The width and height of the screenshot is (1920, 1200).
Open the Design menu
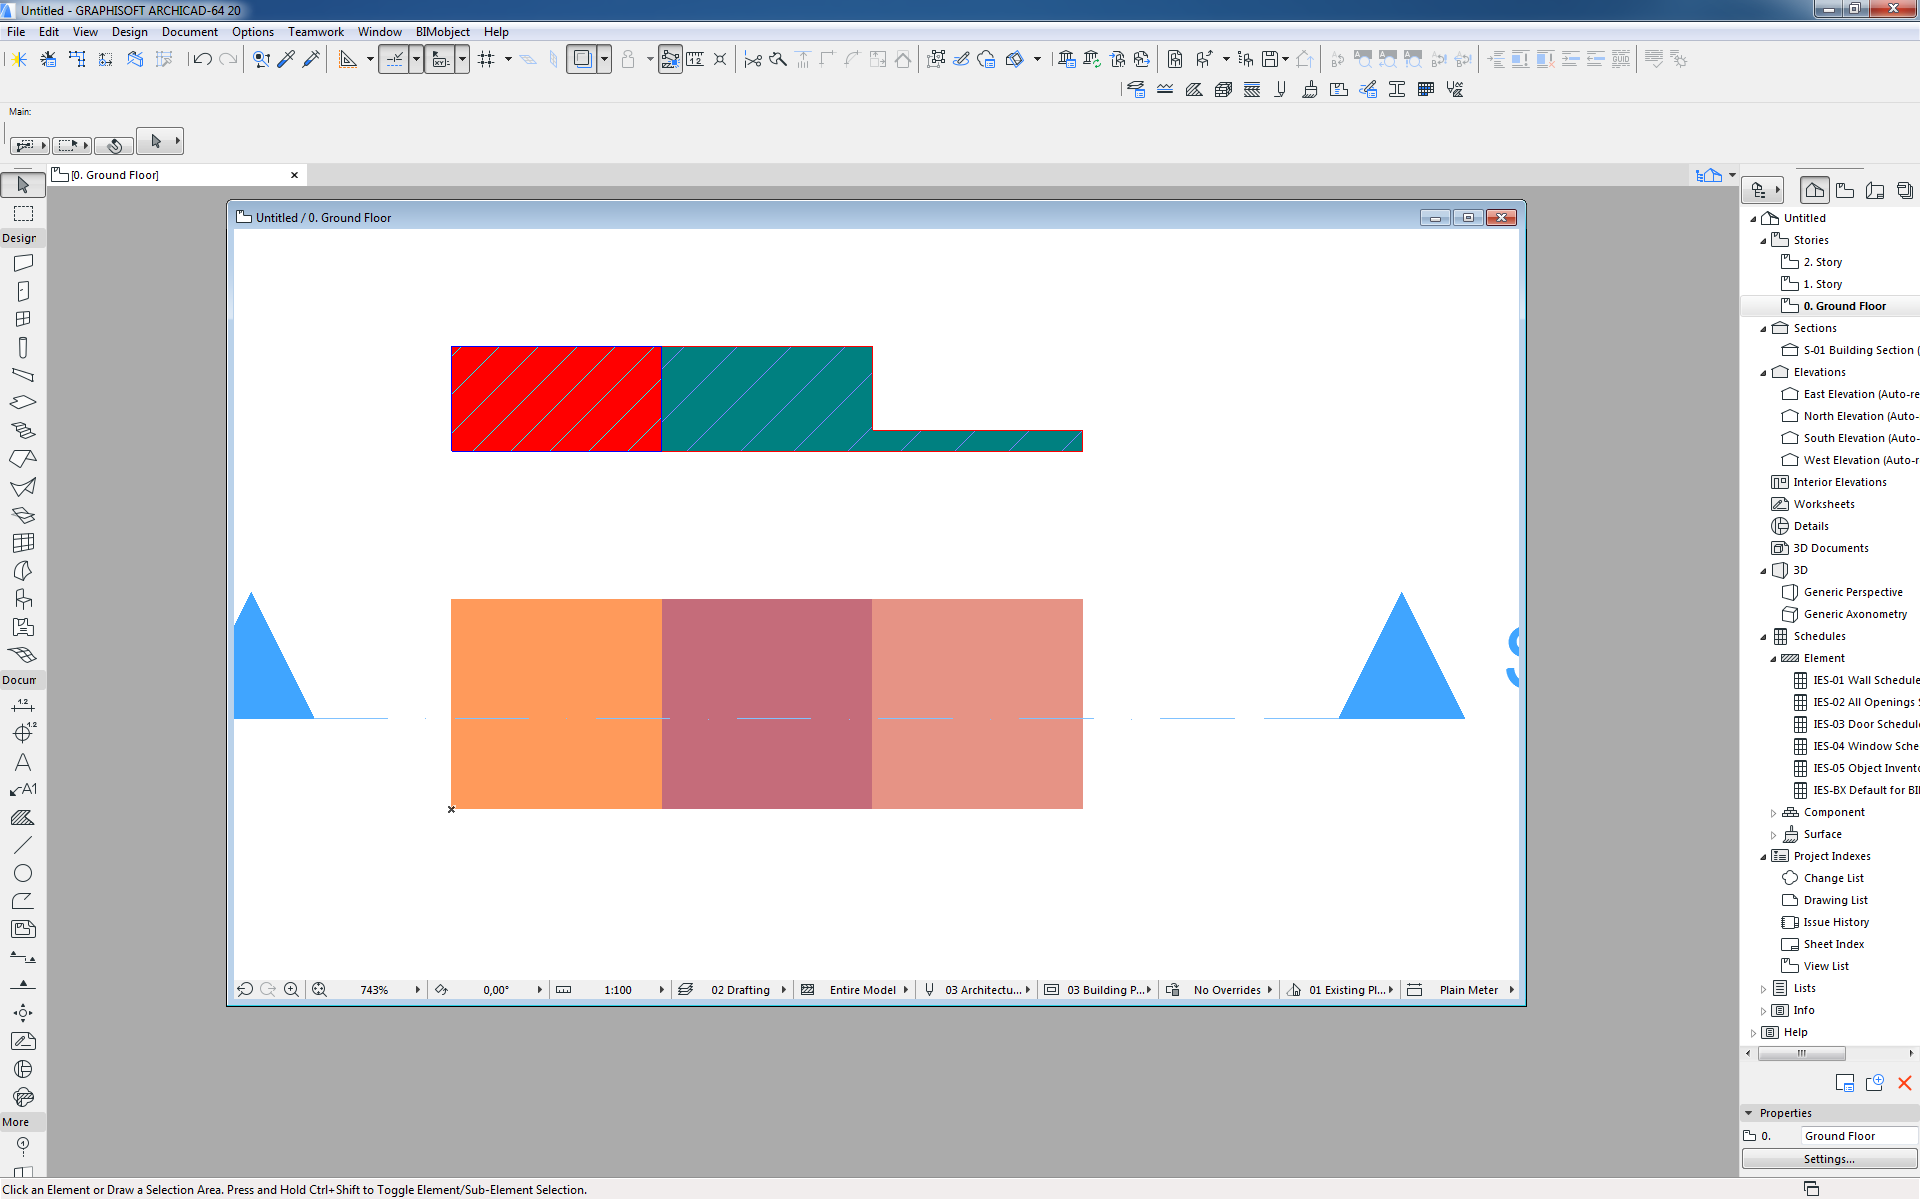tap(129, 32)
